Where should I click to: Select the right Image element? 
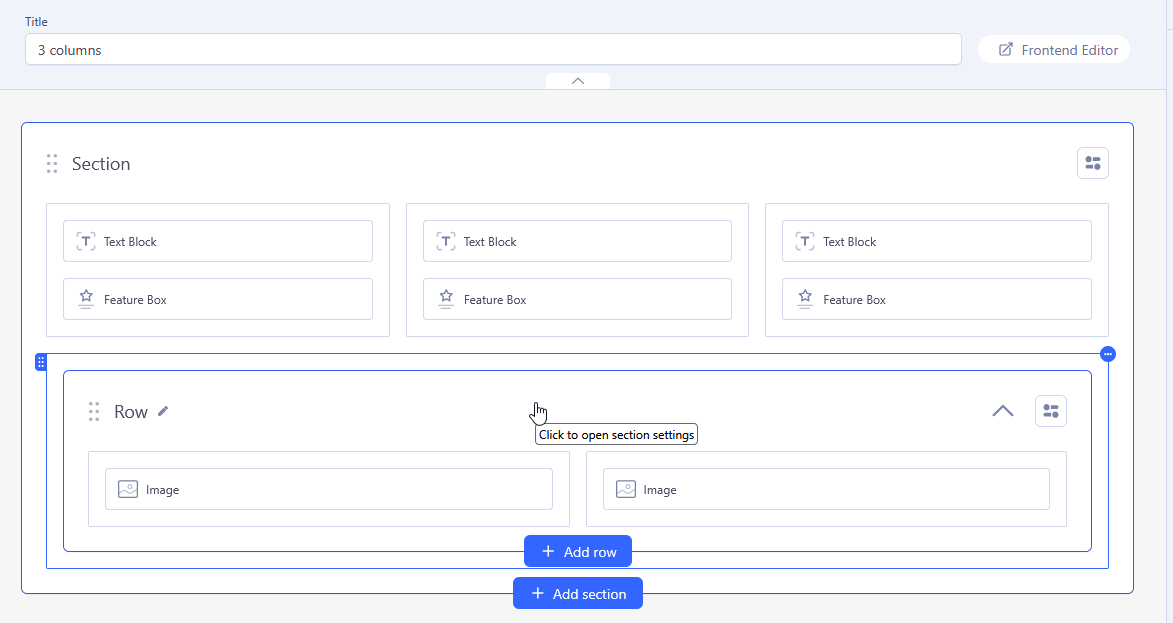click(x=826, y=490)
